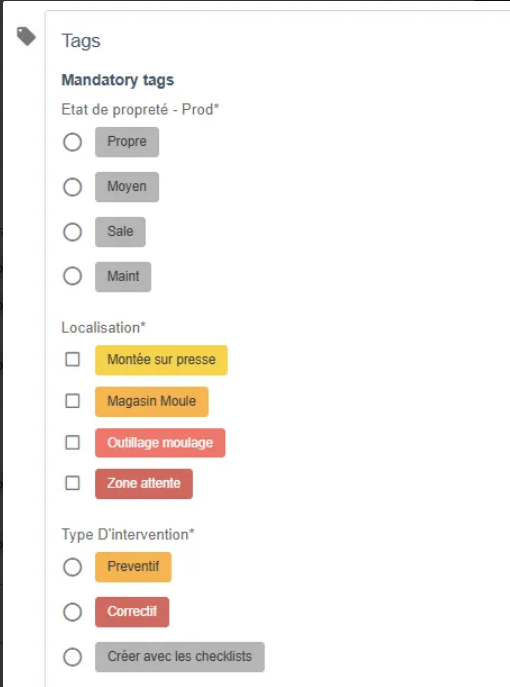Select the Propre radio button
510x687 pixels.
click(x=72, y=142)
